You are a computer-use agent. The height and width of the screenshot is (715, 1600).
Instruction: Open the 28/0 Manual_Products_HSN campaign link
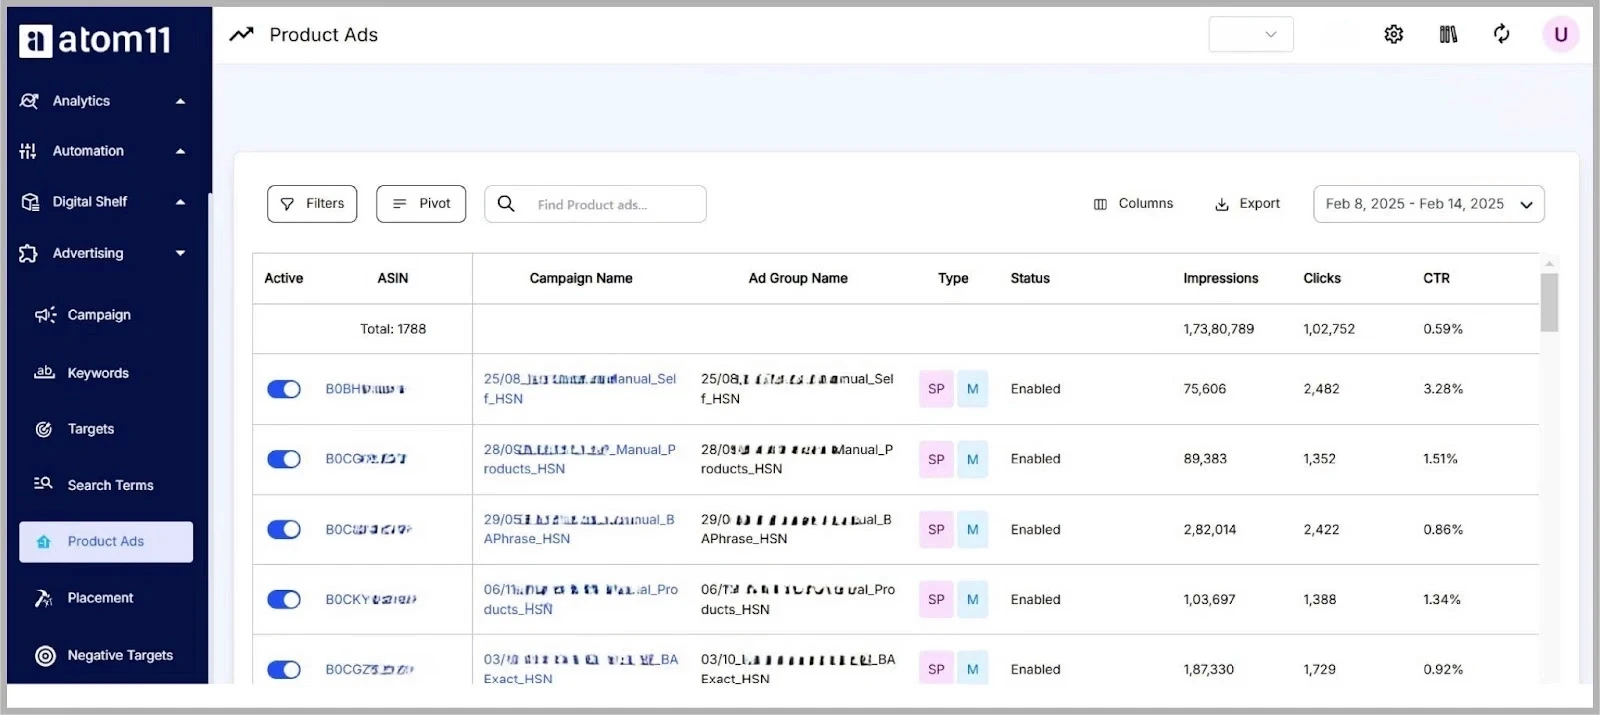[x=580, y=459]
